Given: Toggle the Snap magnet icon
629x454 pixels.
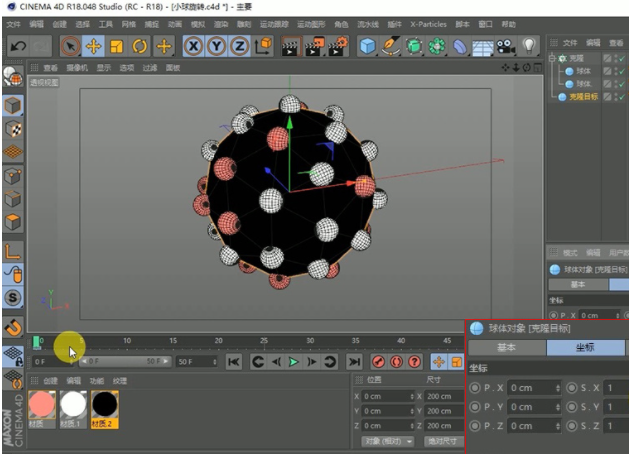Looking at the screenshot, I should [13, 327].
